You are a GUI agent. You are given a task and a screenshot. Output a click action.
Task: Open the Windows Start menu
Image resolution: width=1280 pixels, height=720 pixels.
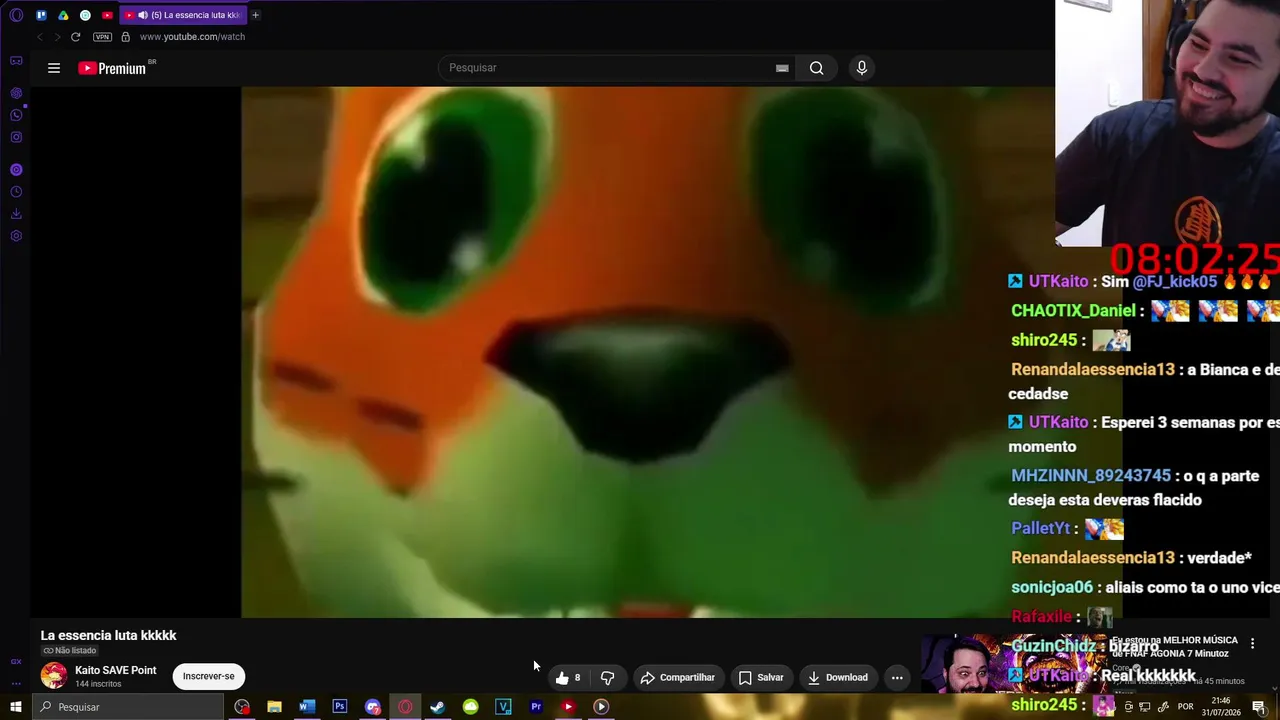16,707
